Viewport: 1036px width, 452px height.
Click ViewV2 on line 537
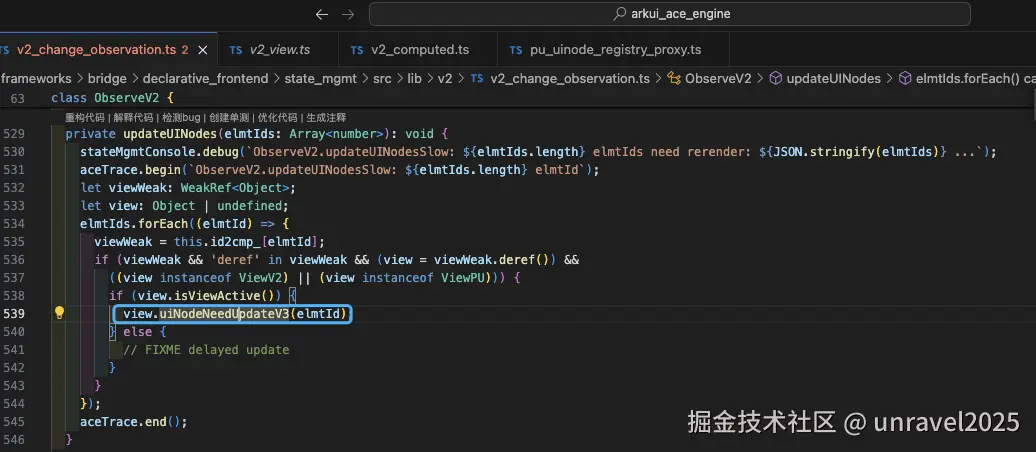[260, 278]
